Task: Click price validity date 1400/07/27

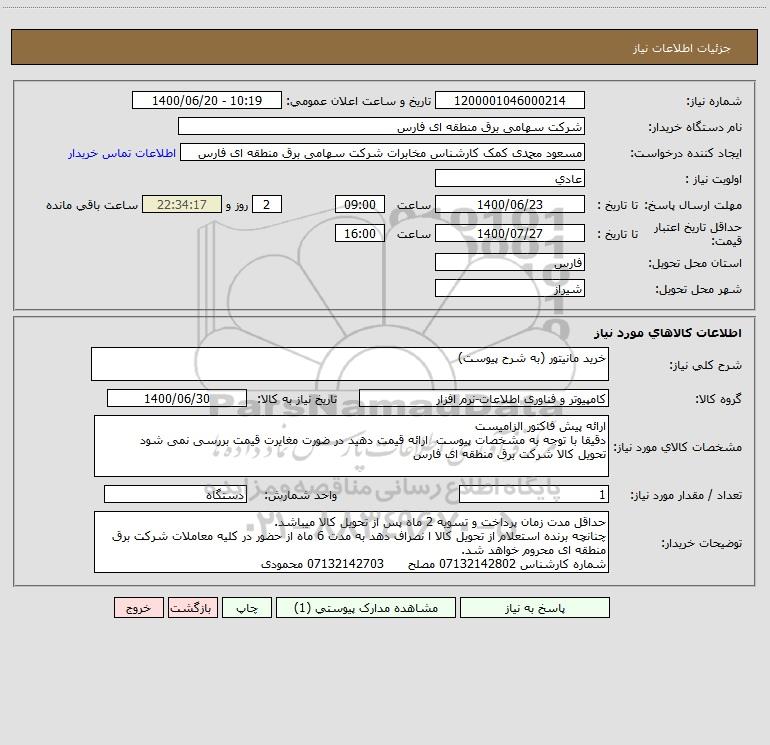Action: (x=510, y=233)
